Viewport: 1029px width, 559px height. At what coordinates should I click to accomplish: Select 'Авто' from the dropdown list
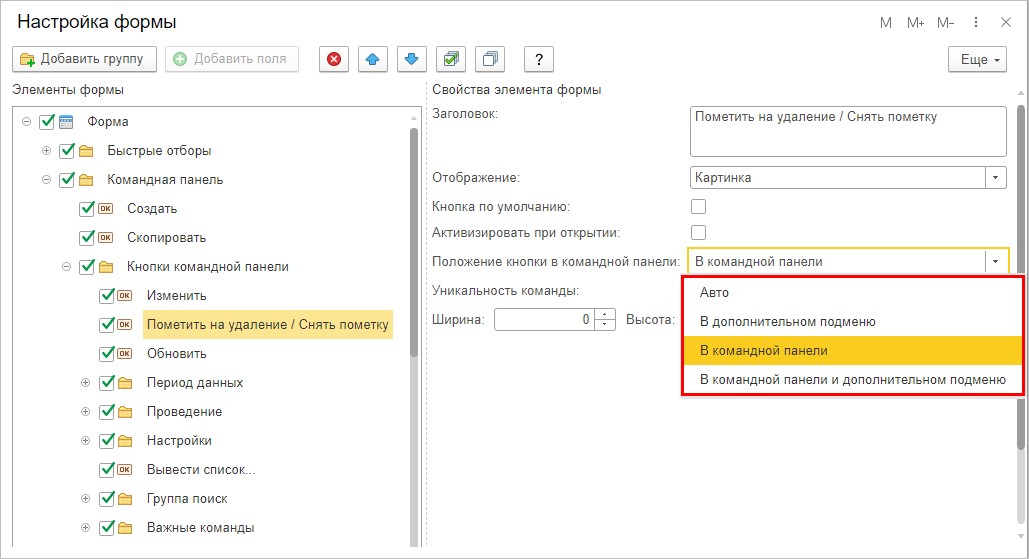point(714,293)
